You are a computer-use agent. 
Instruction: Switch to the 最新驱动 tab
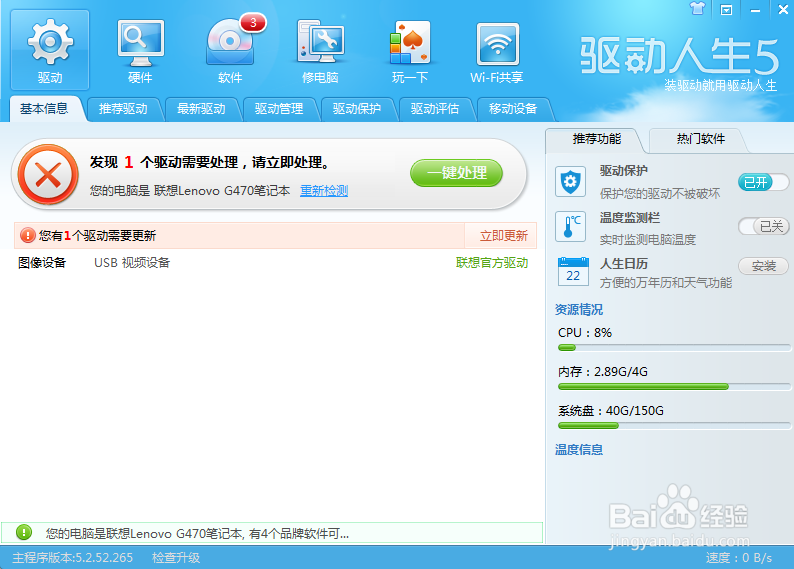point(201,109)
